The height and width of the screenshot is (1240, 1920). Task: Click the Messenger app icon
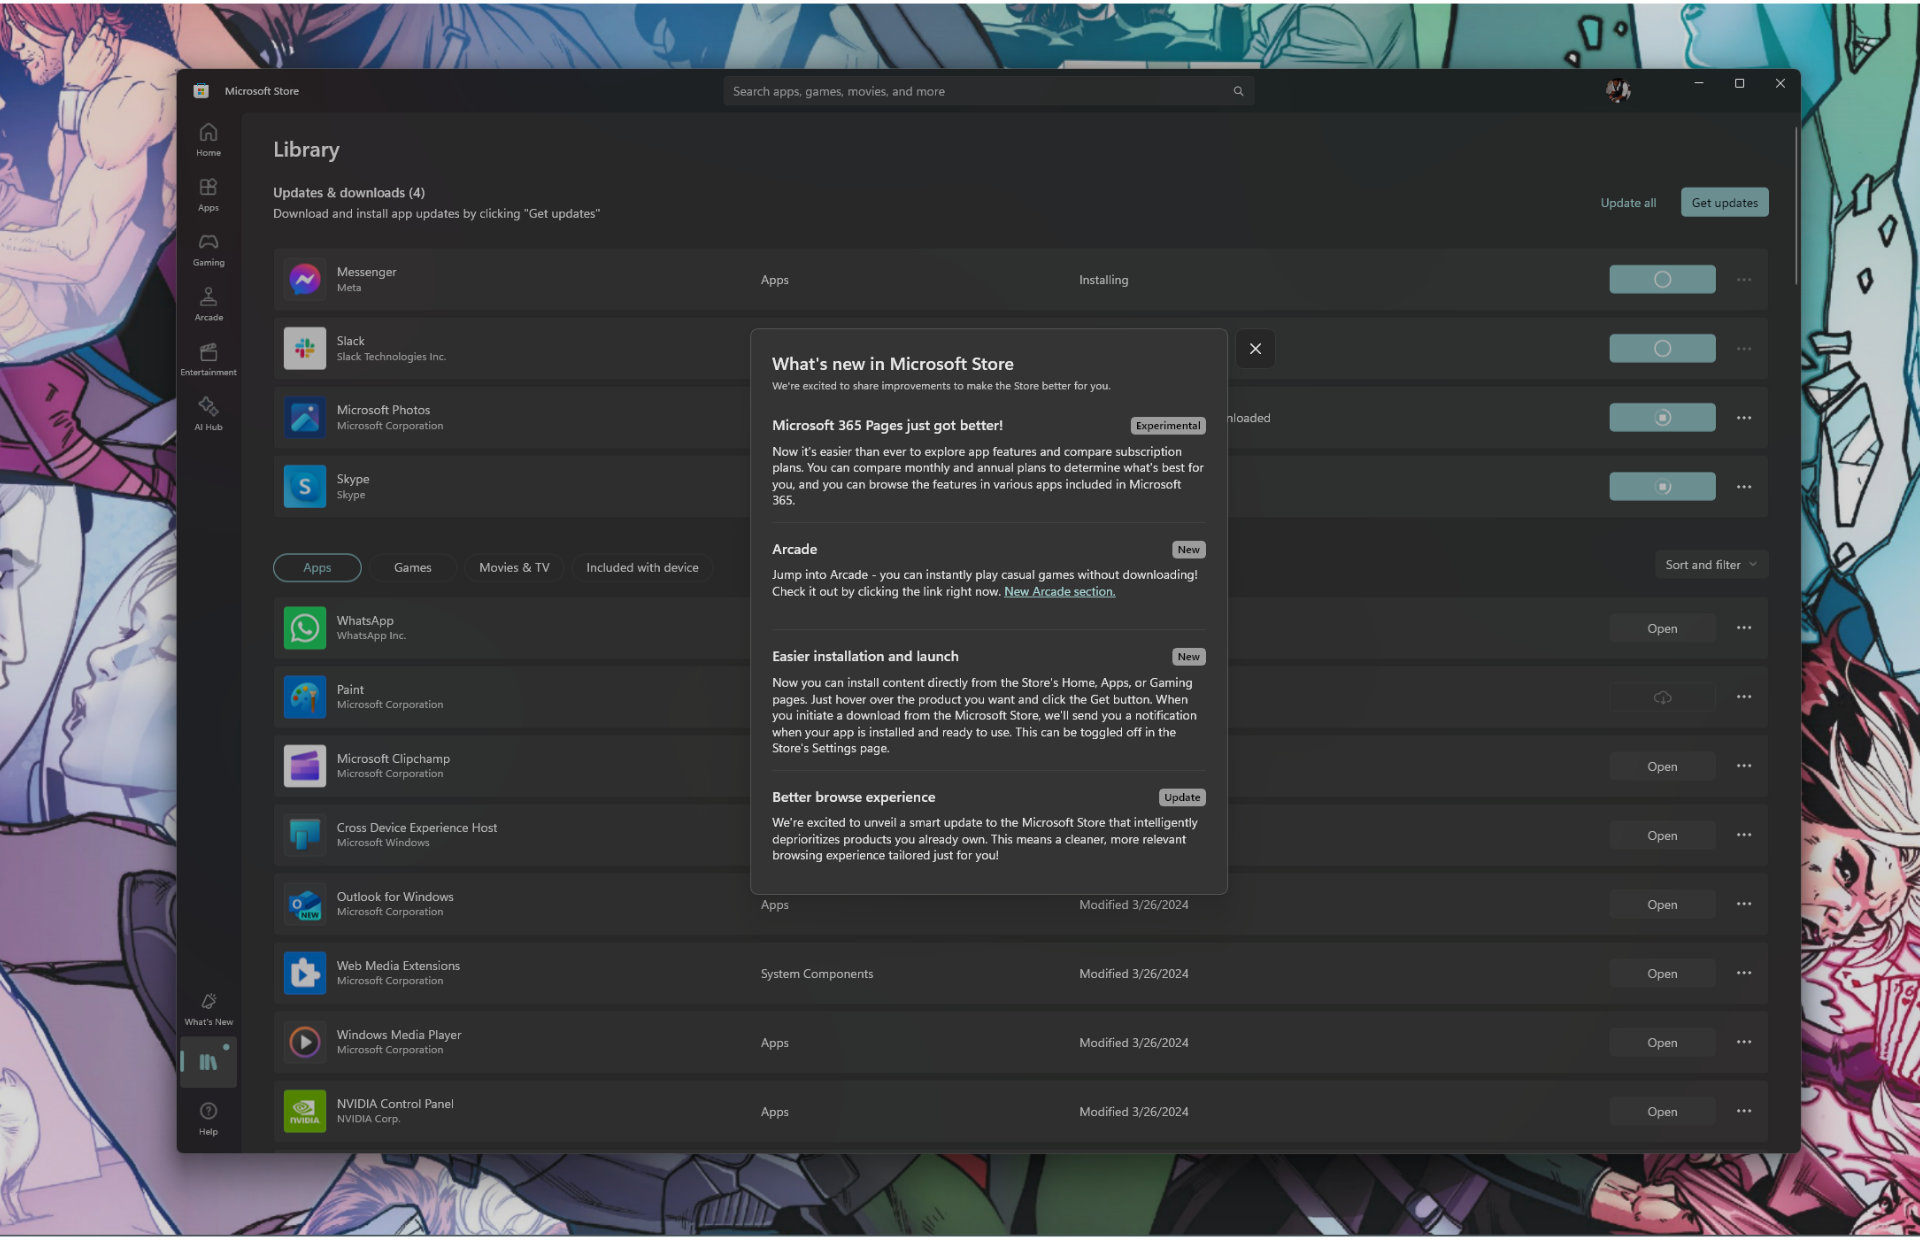click(x=304, y=279)
